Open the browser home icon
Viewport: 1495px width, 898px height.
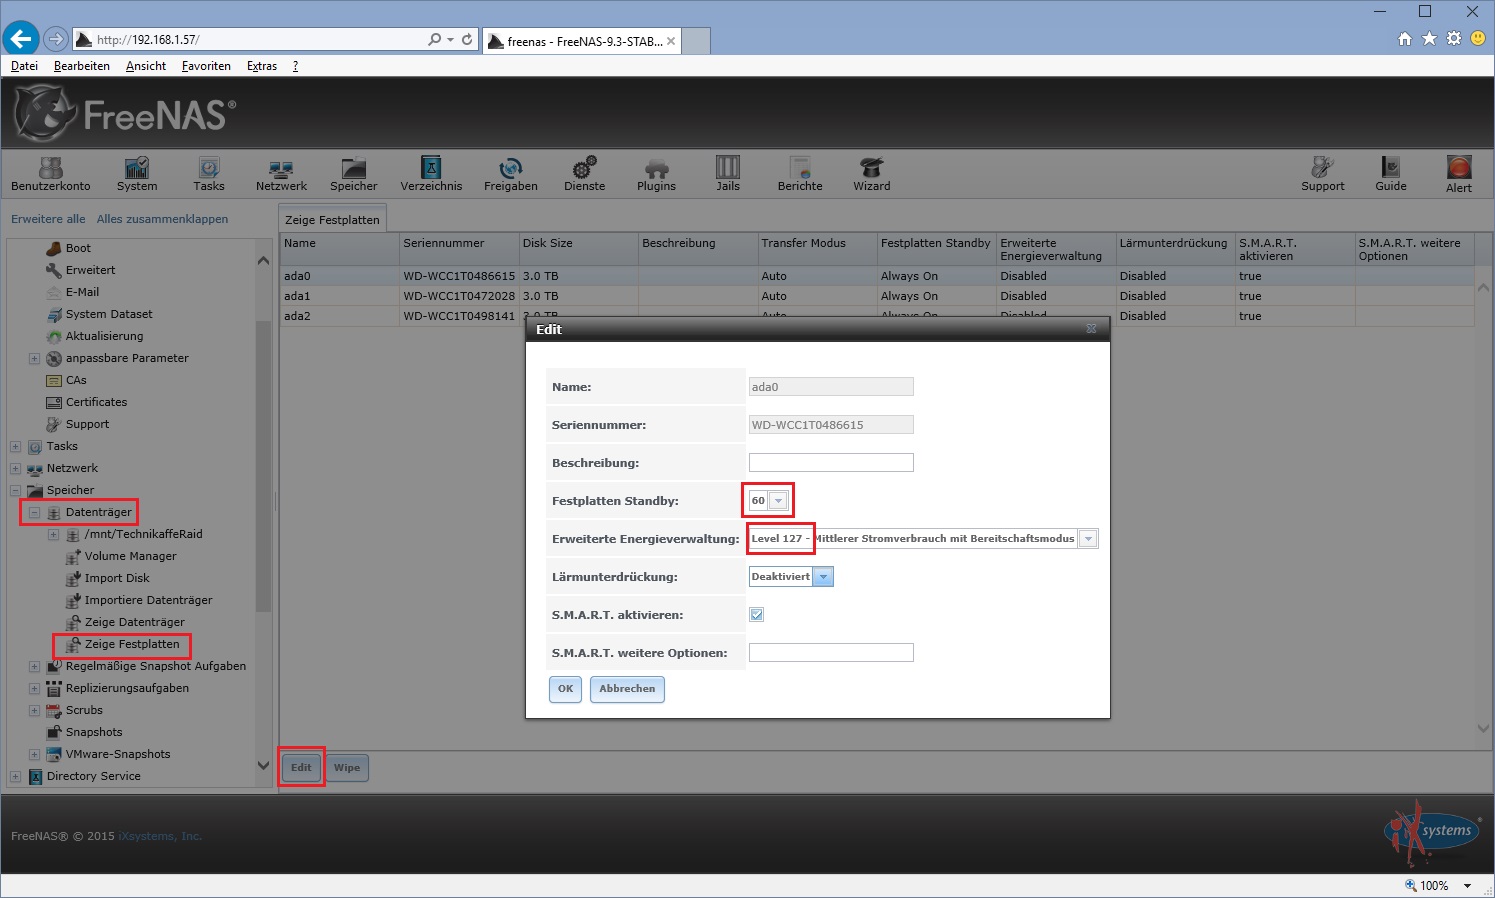click(1405, 38)
